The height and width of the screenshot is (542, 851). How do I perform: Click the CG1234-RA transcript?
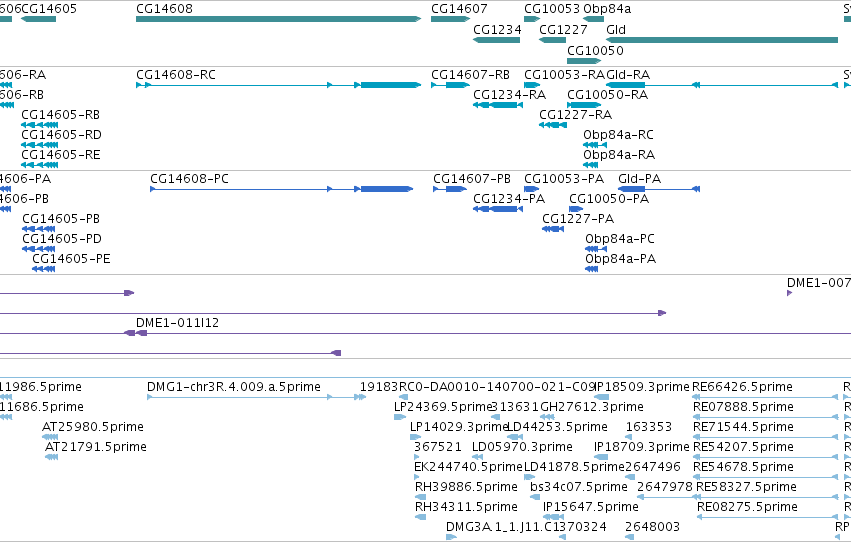point(498,105)
